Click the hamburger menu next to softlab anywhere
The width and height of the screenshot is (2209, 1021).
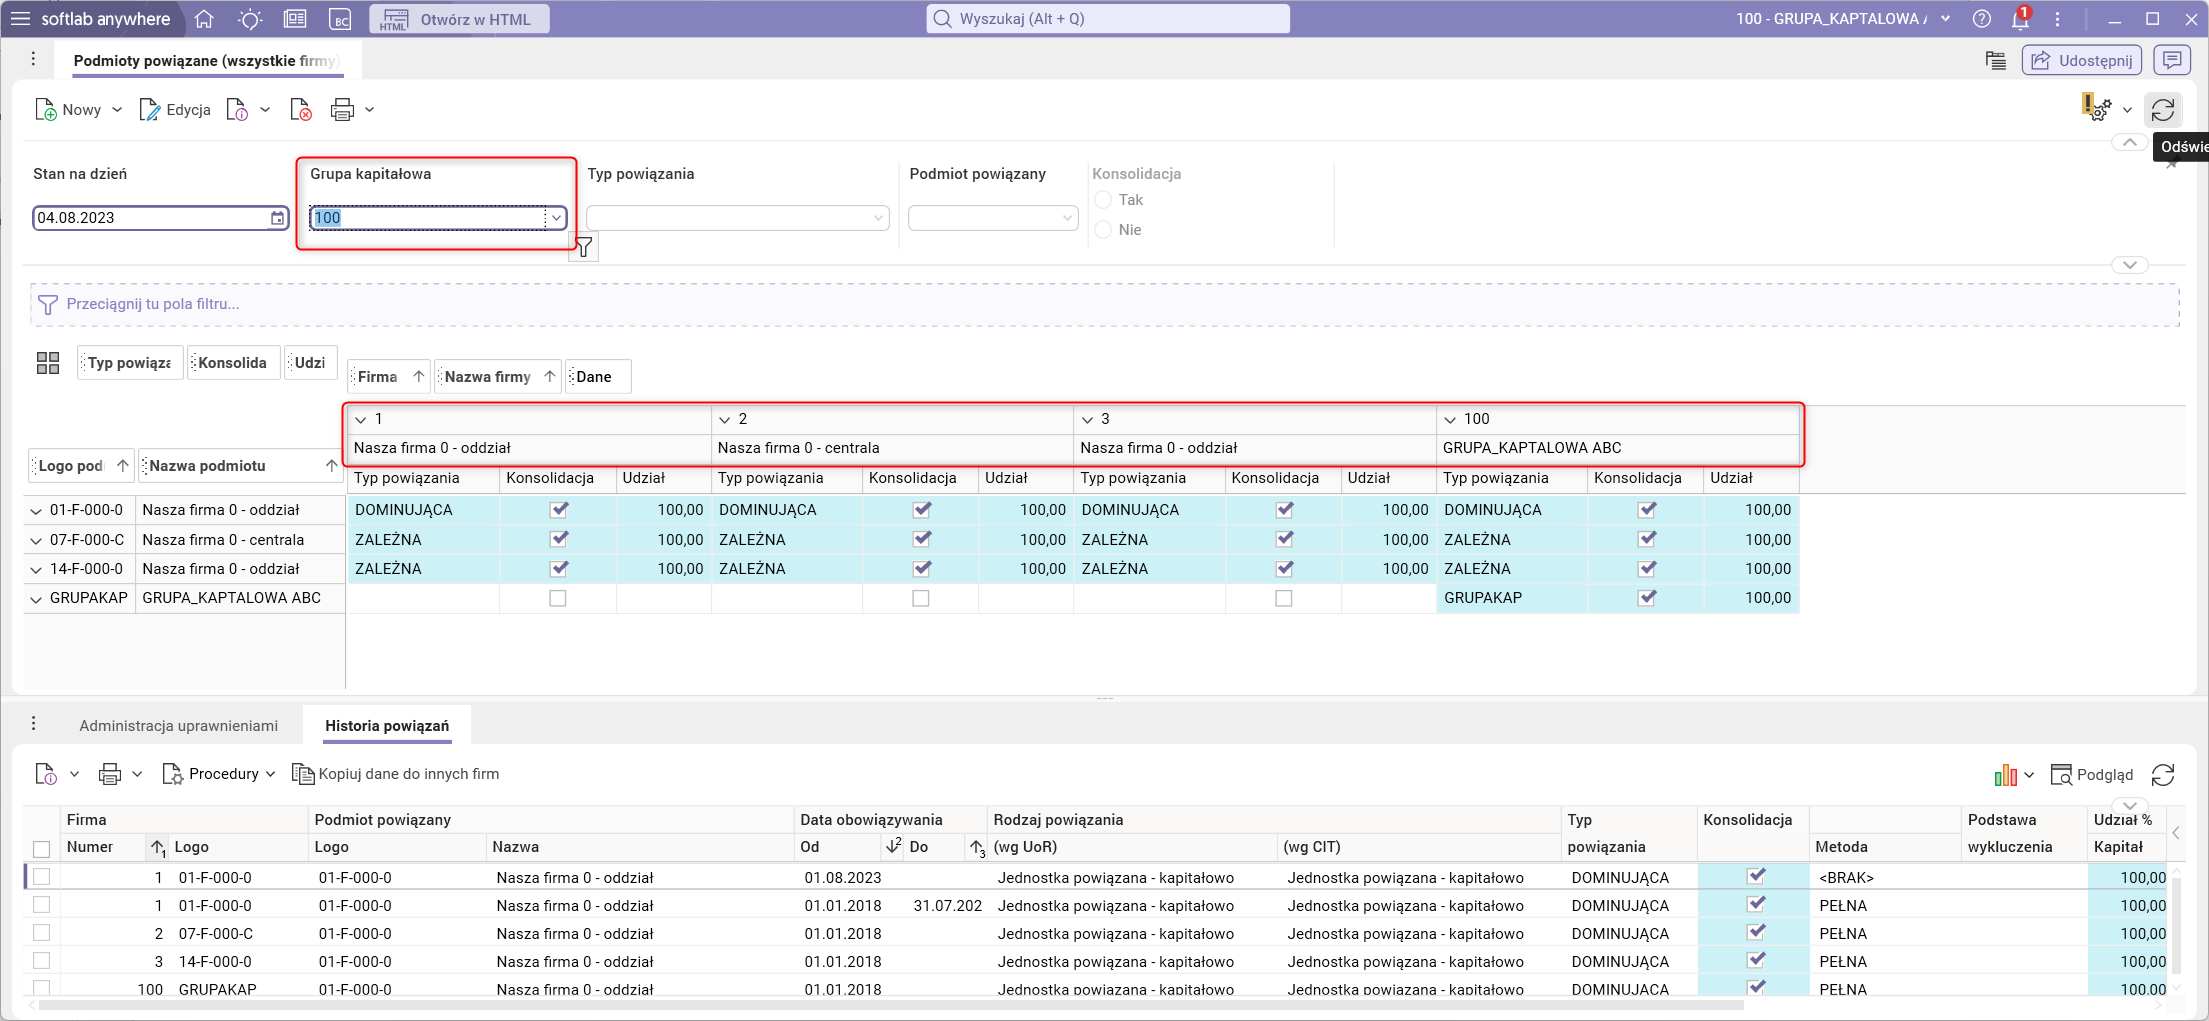[20, 19]
